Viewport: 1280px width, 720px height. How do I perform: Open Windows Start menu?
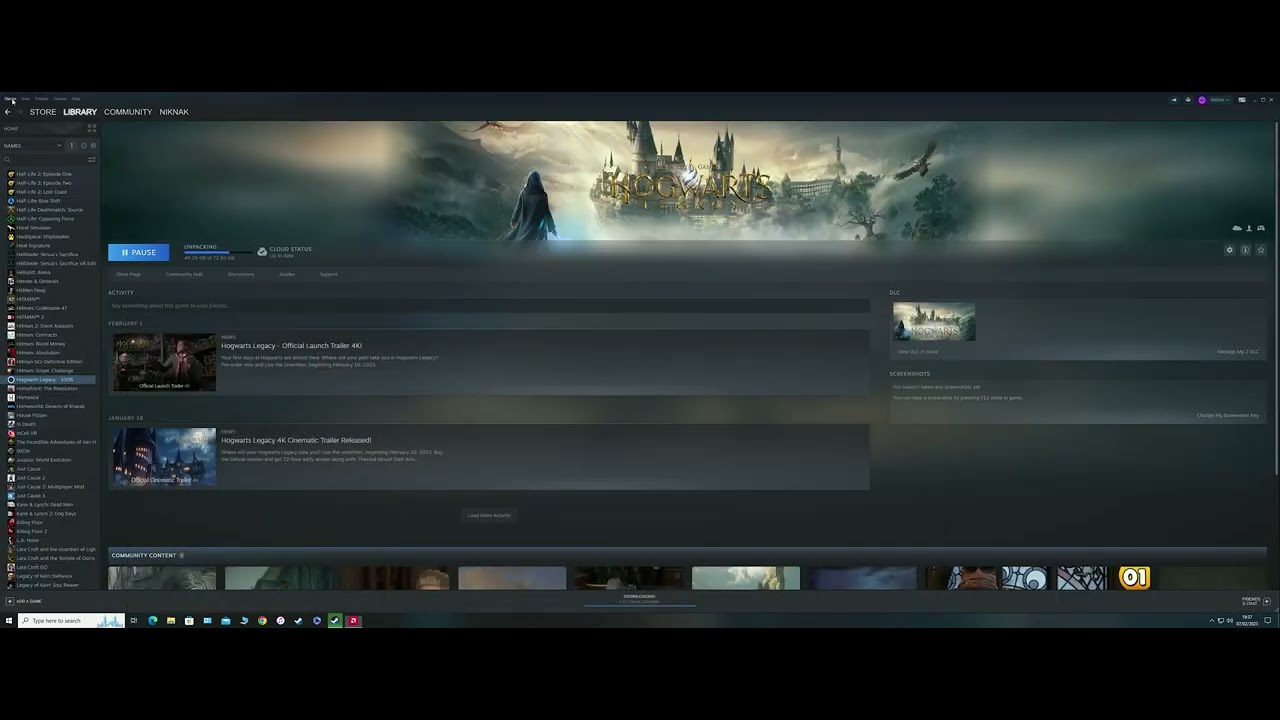click(8, 621)
